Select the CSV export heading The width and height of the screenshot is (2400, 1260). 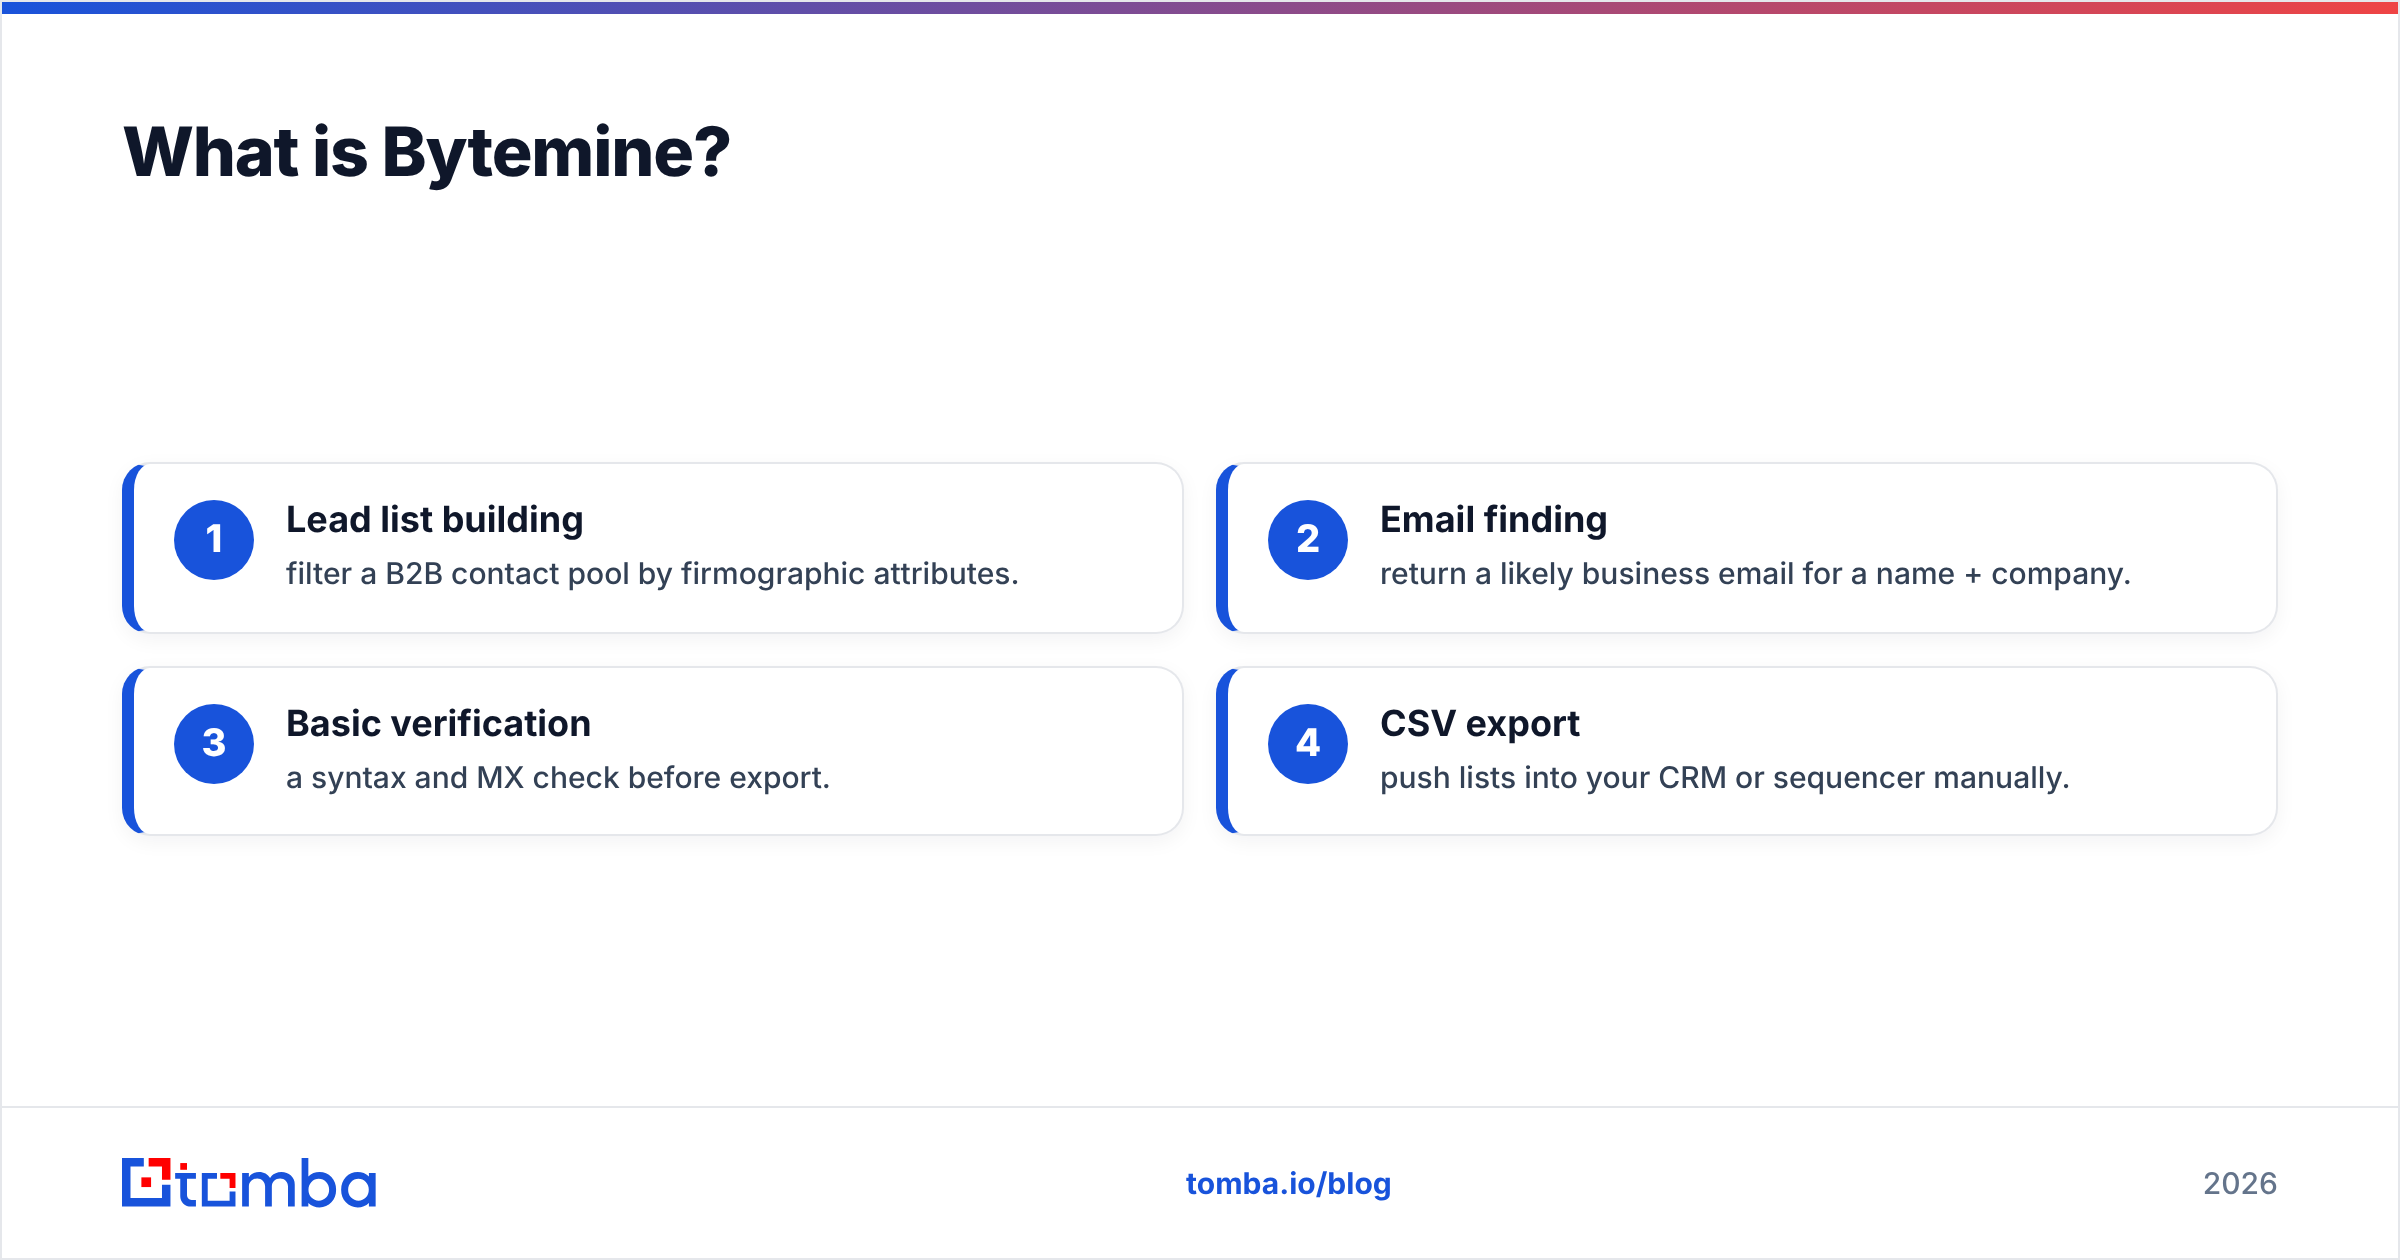click(x=1479, y=724)
